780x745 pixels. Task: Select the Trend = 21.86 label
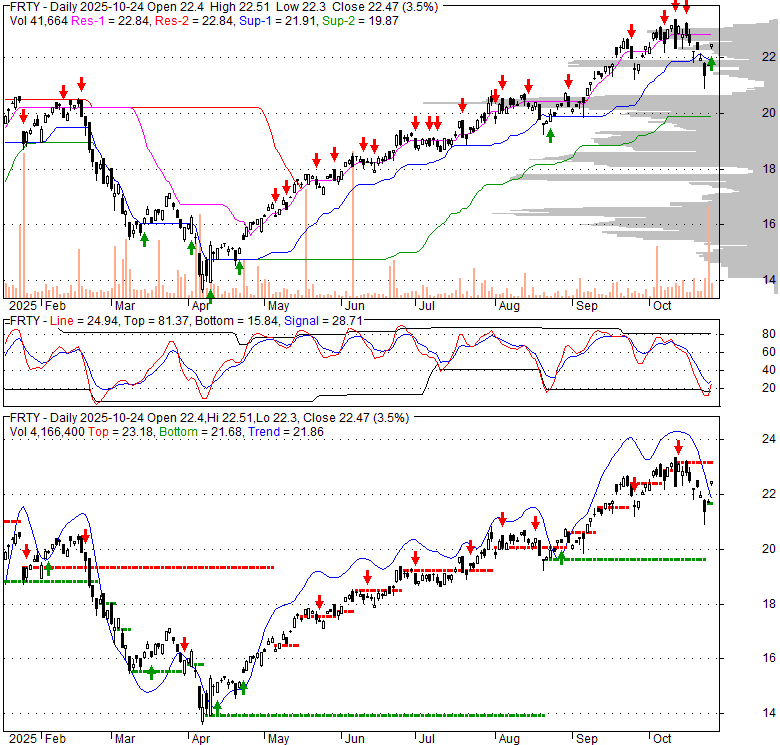[x=286, y=432]
